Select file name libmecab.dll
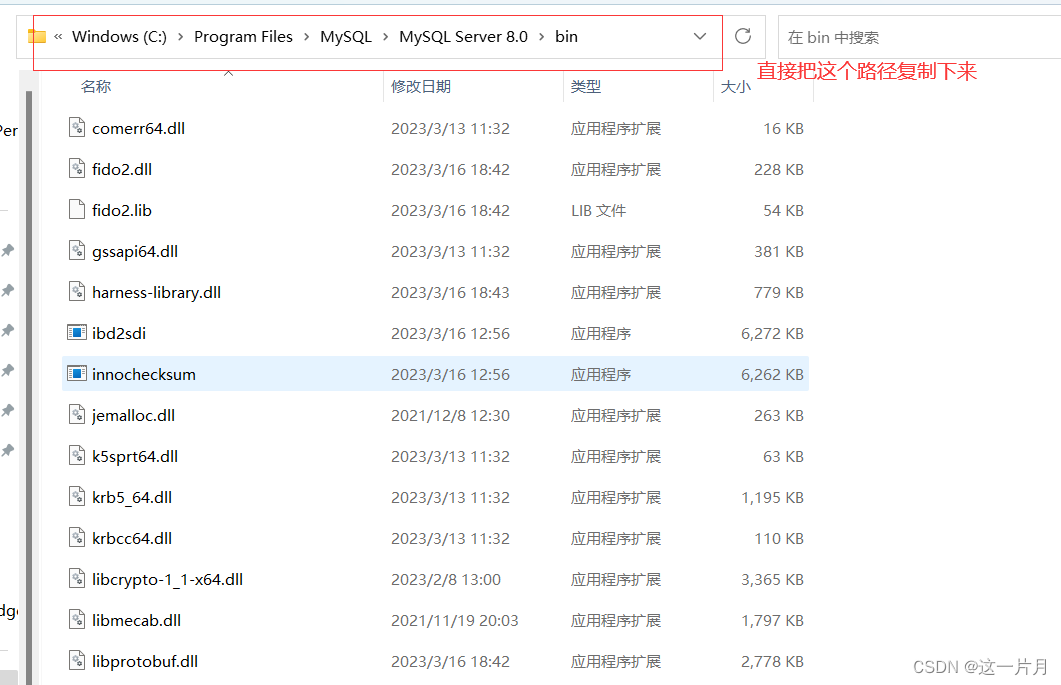Viewport: 1061px width, 685px height. (x=137, y=620)
